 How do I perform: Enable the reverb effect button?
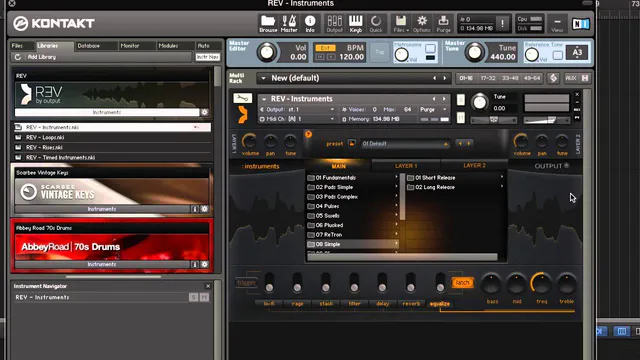(x=411, y=304)
